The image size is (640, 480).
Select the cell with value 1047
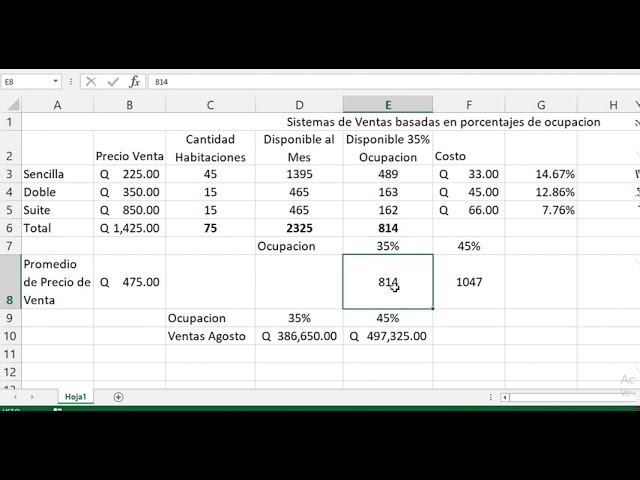(468, 282)
